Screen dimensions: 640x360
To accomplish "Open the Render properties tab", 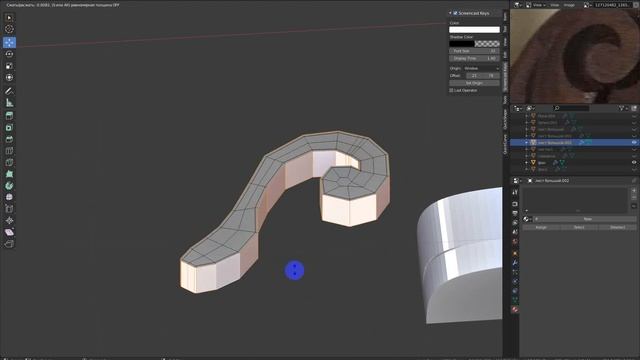I will [x=515, y=204].
